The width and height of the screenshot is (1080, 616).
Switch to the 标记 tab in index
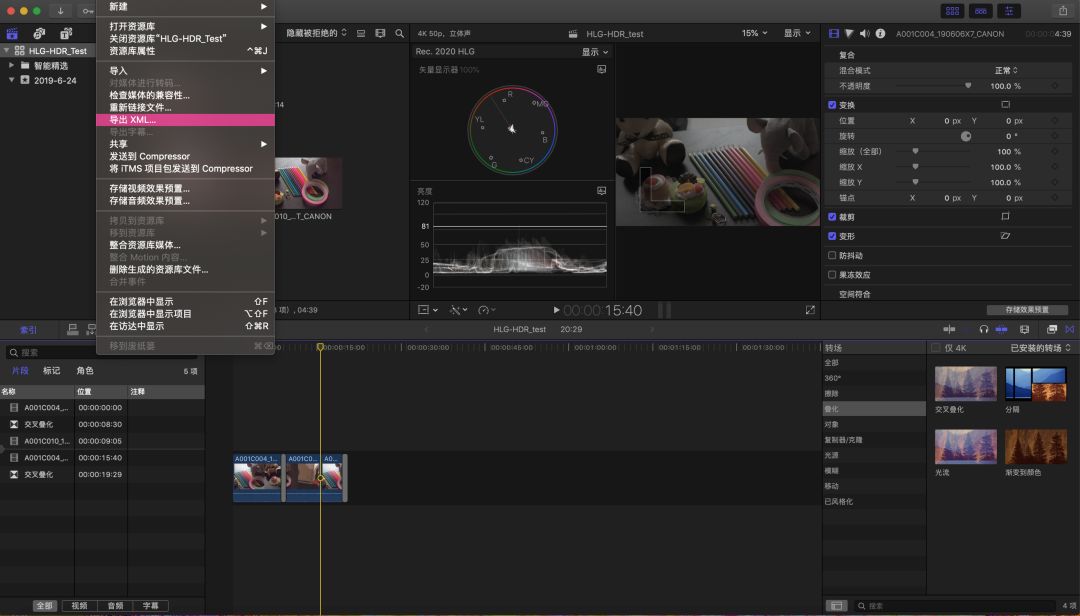click(51, 371)
